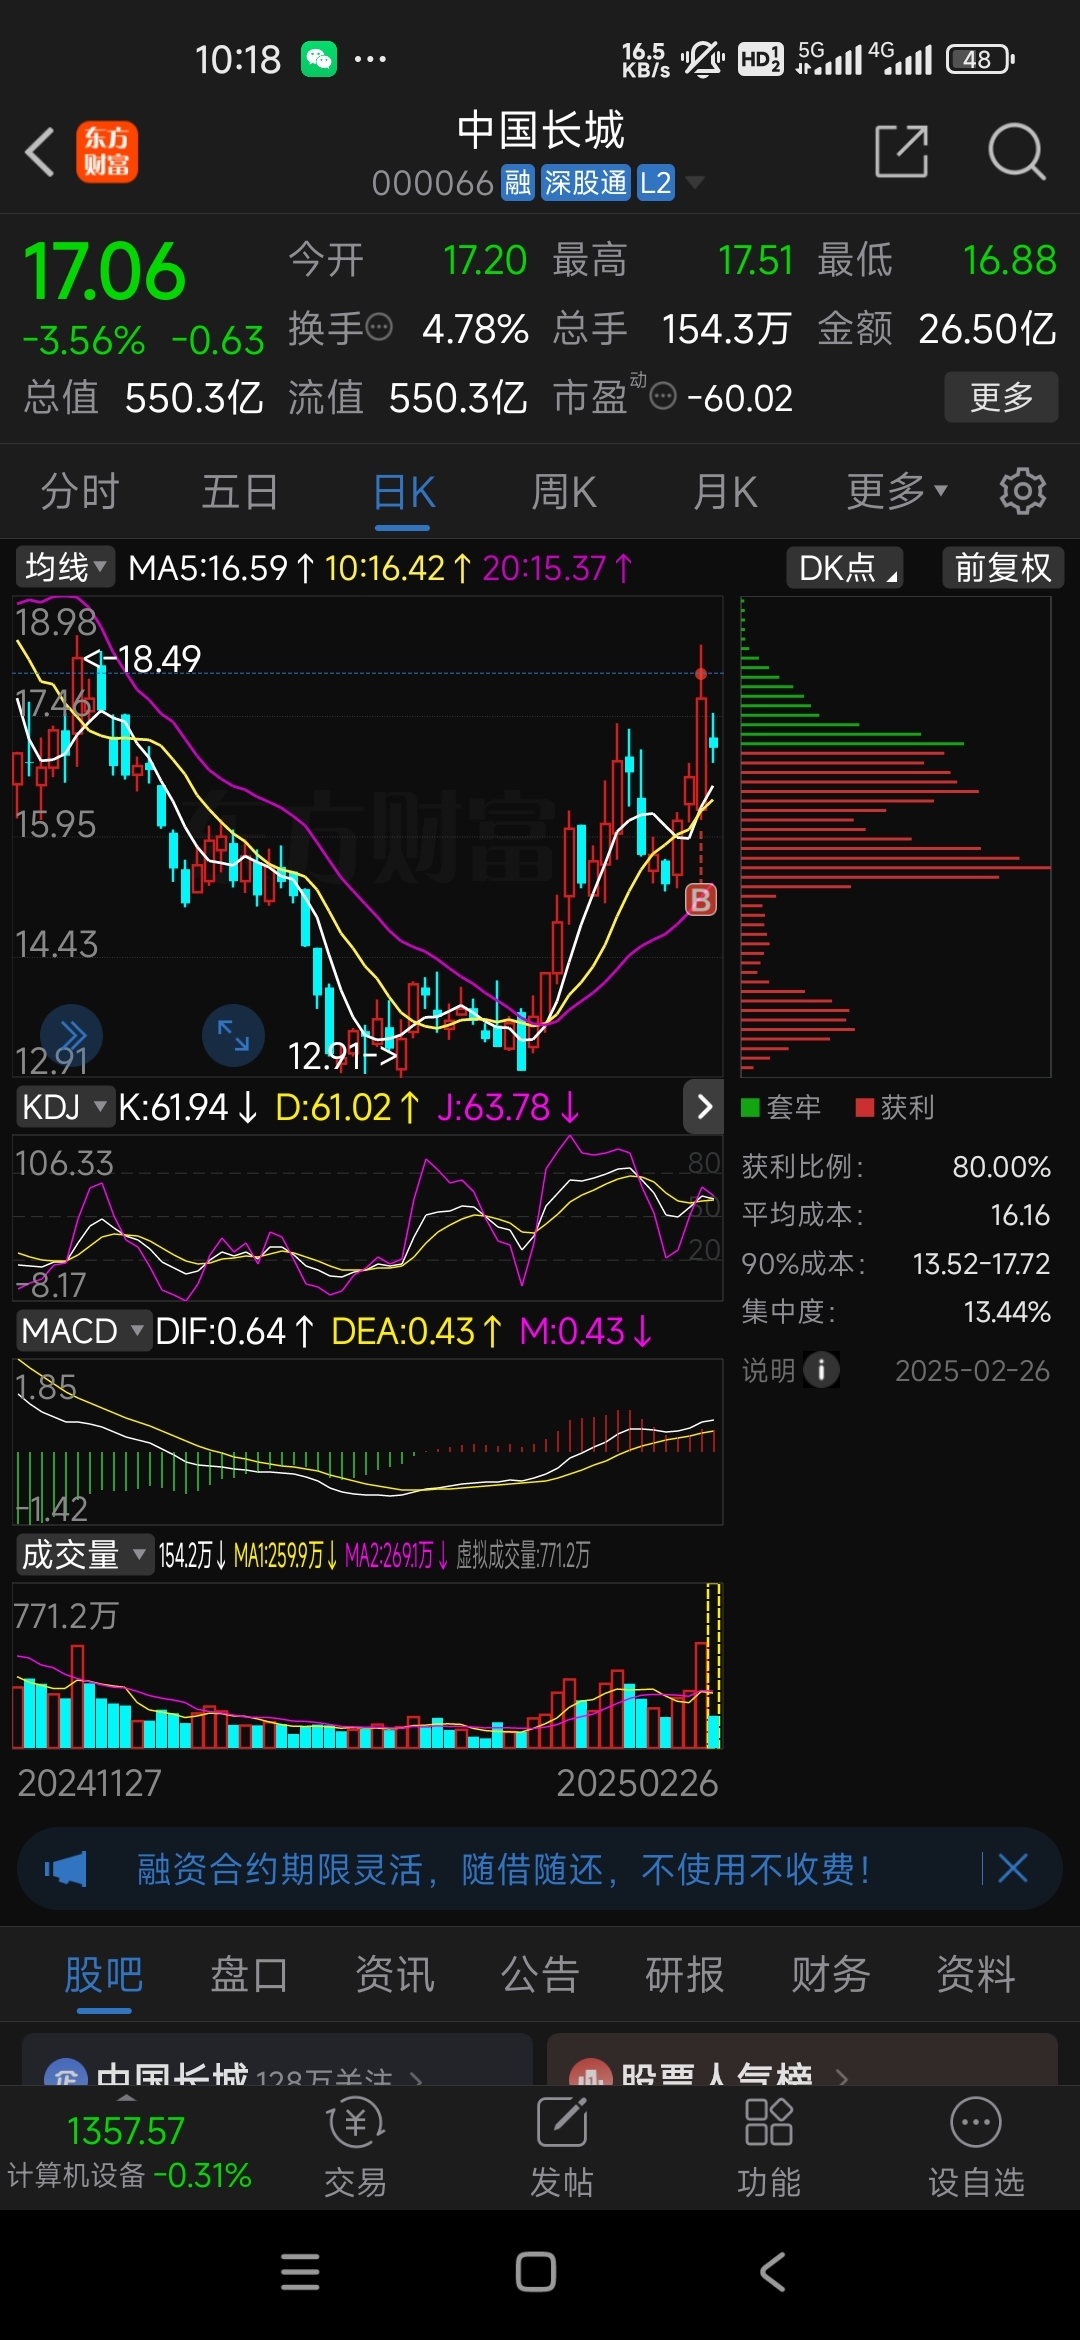Tap the megaphone announcement icon
This screenshot has width=1080, height=2340.
coord(66,1868)
